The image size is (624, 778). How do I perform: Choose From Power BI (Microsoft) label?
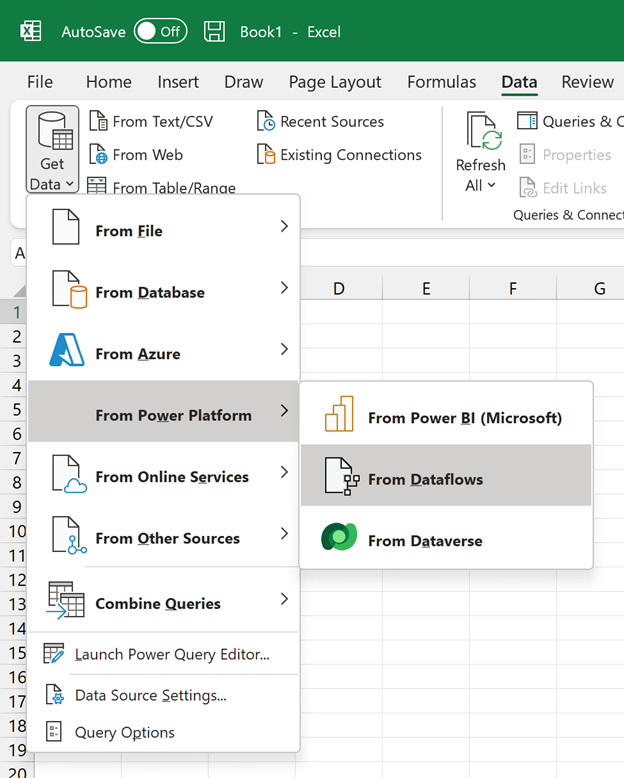click(x=465, y=418)
